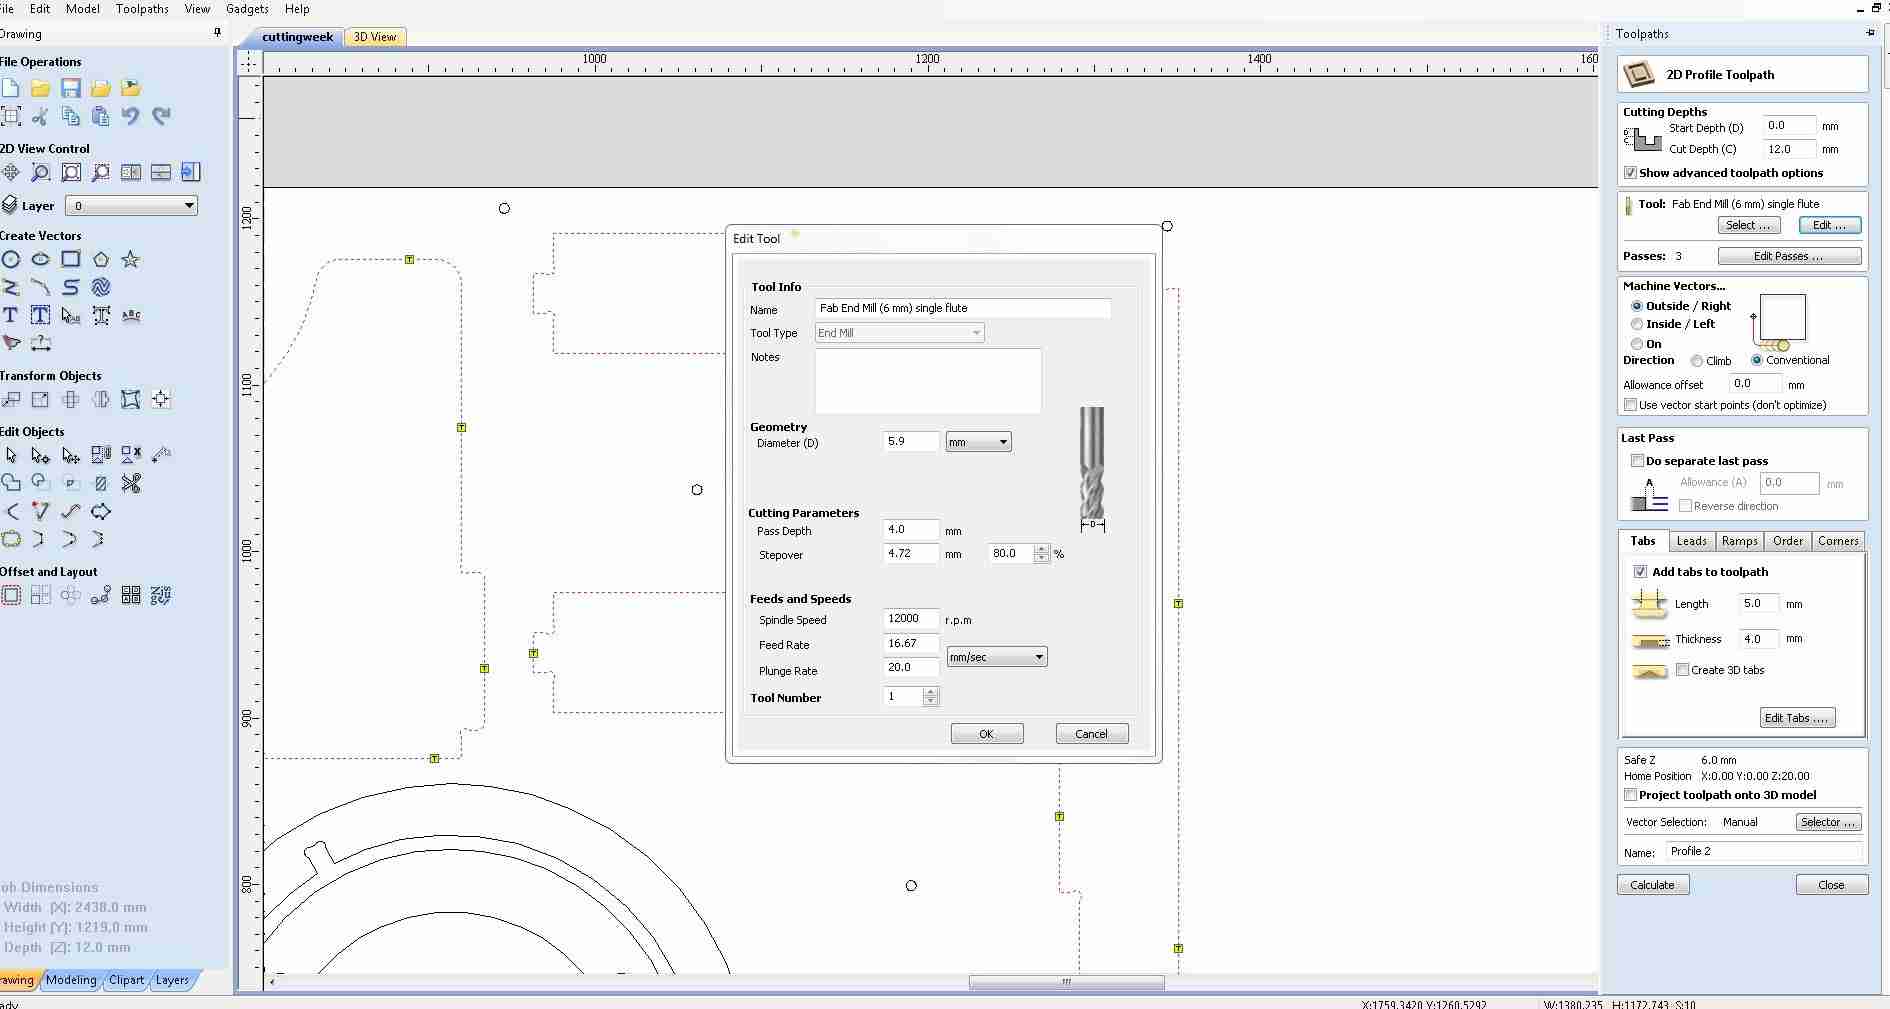The width and height of the screenshot is (1890, 1009).
Task: Select the Node Editing arrow tool
Action: pos(40,455)
